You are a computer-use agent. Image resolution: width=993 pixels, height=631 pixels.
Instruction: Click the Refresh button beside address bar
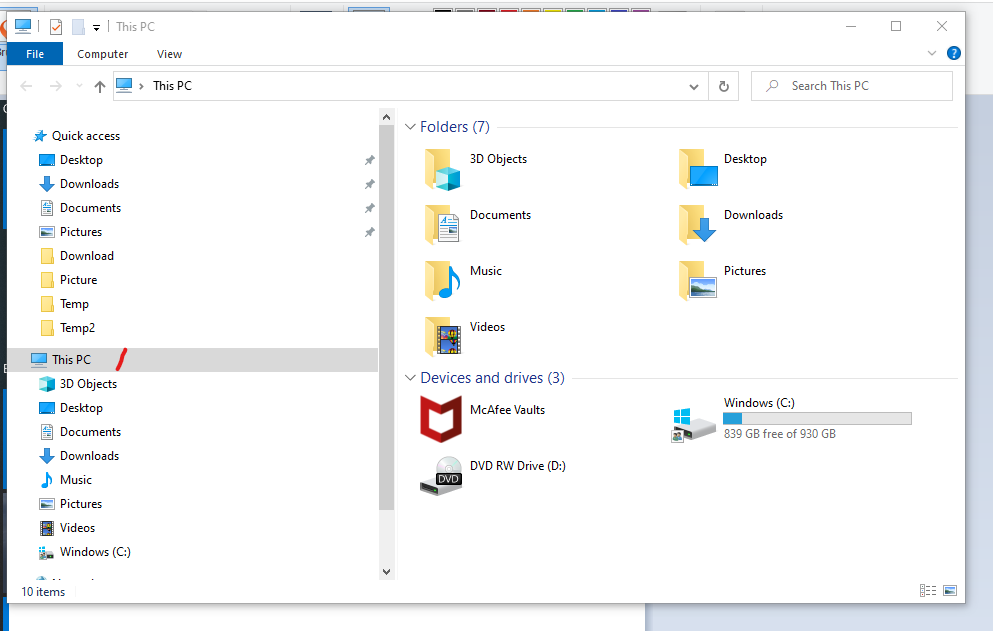point(723,86)
